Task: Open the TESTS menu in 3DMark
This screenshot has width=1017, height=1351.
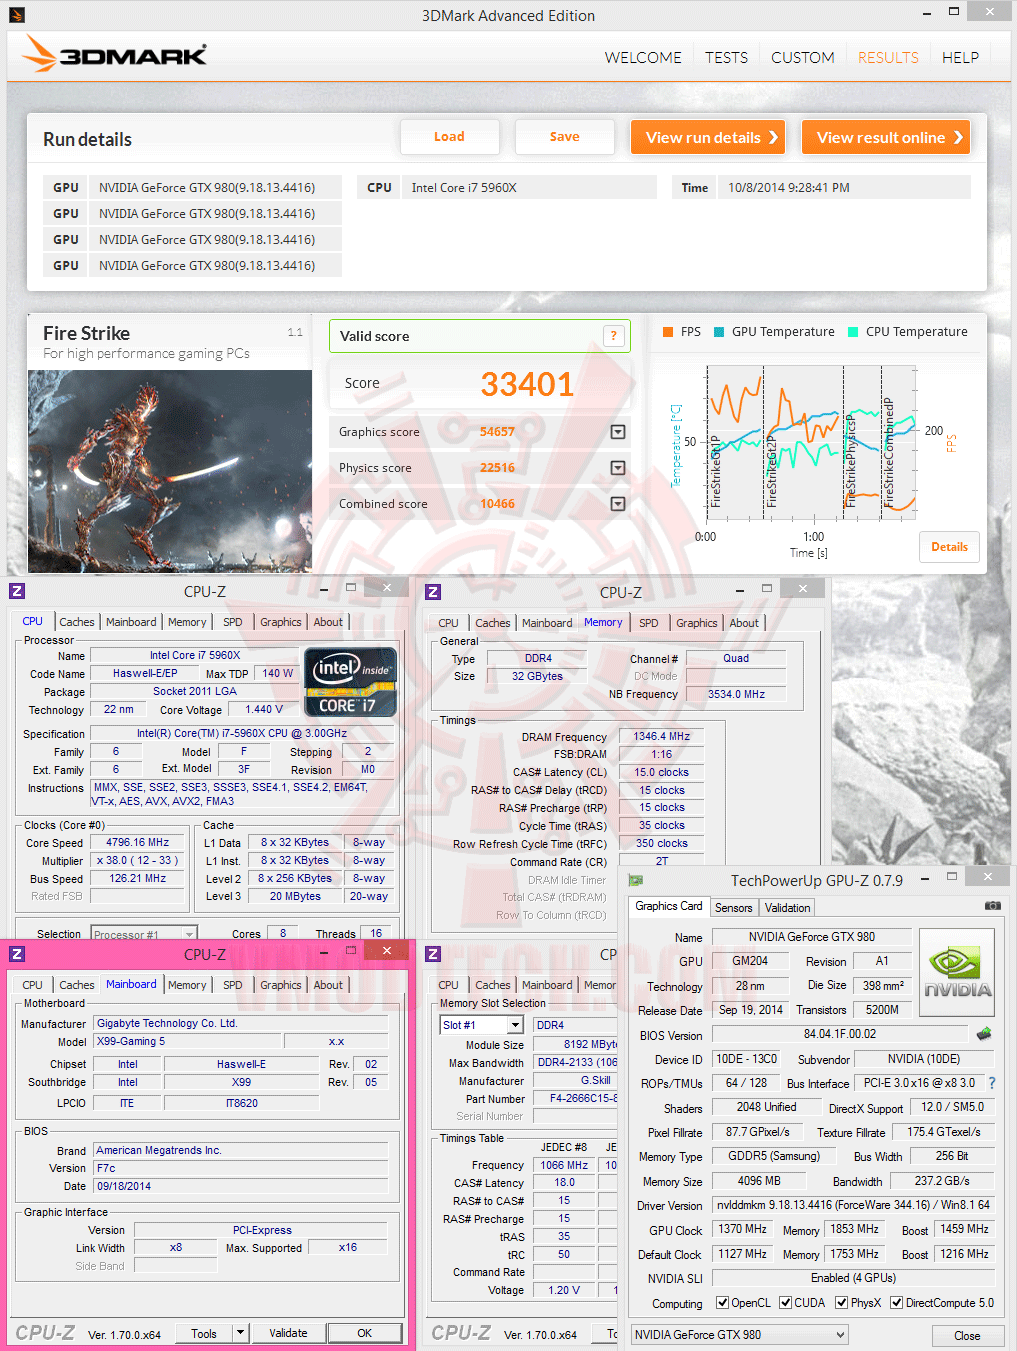Action: click(726, 58)
